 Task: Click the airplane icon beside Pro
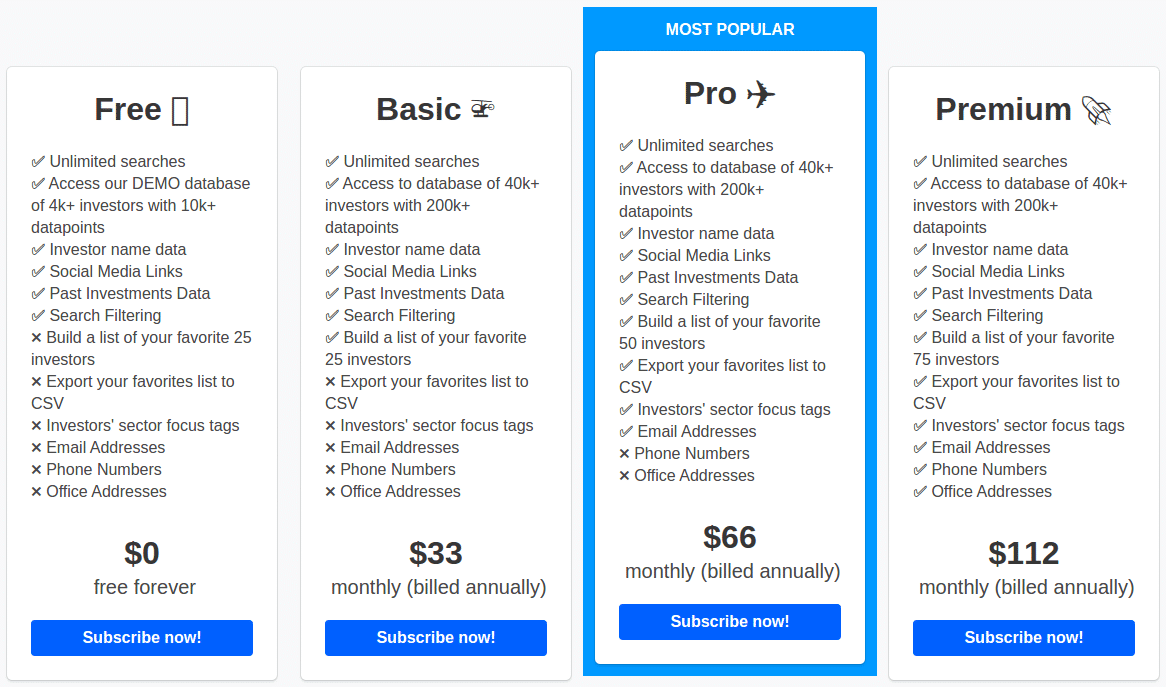click(x=760, y=94)
